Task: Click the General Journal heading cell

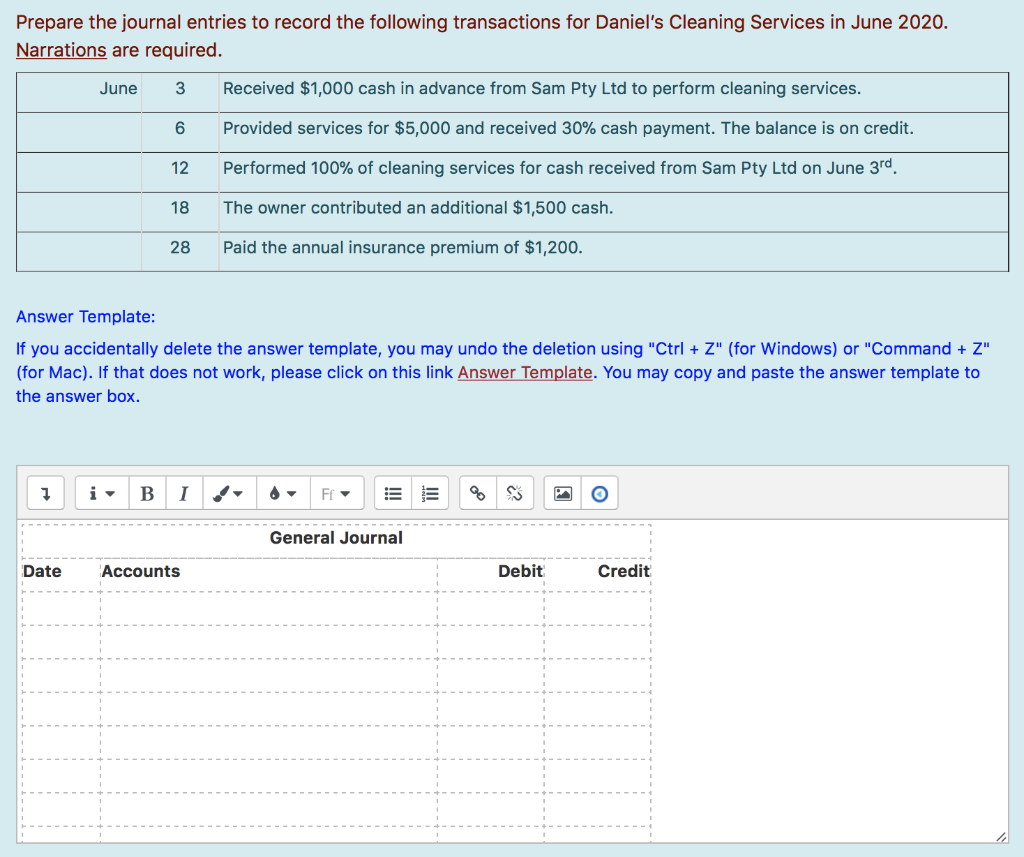Action: pos(336,538)
